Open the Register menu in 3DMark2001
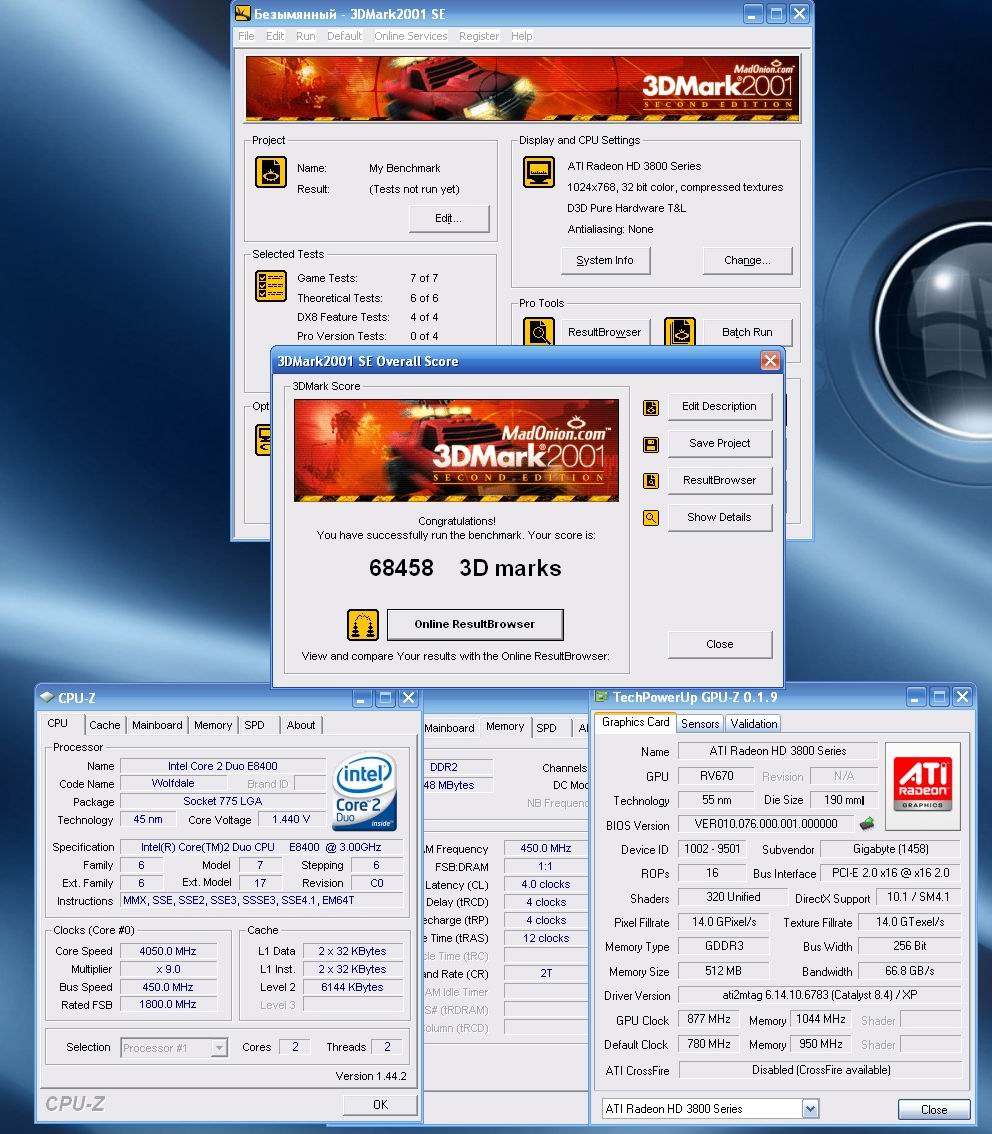This screenshot has width=992, height=1134. point(479,36)
